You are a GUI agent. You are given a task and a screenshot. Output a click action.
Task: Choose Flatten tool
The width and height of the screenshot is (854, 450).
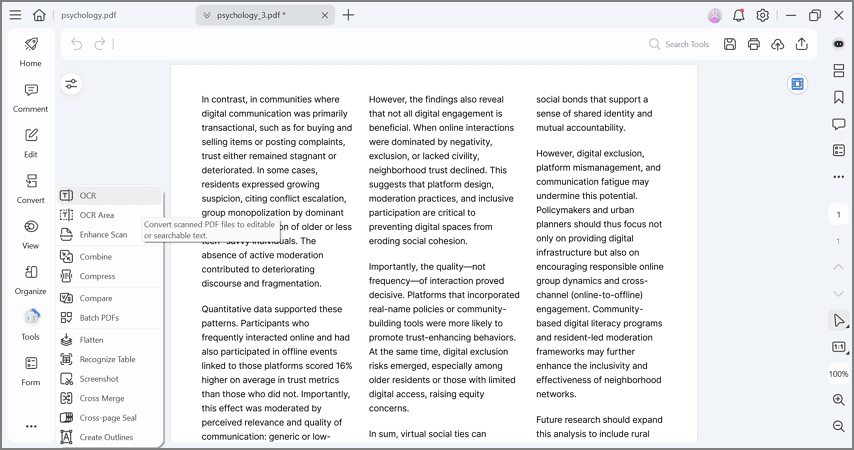point(109,340)
